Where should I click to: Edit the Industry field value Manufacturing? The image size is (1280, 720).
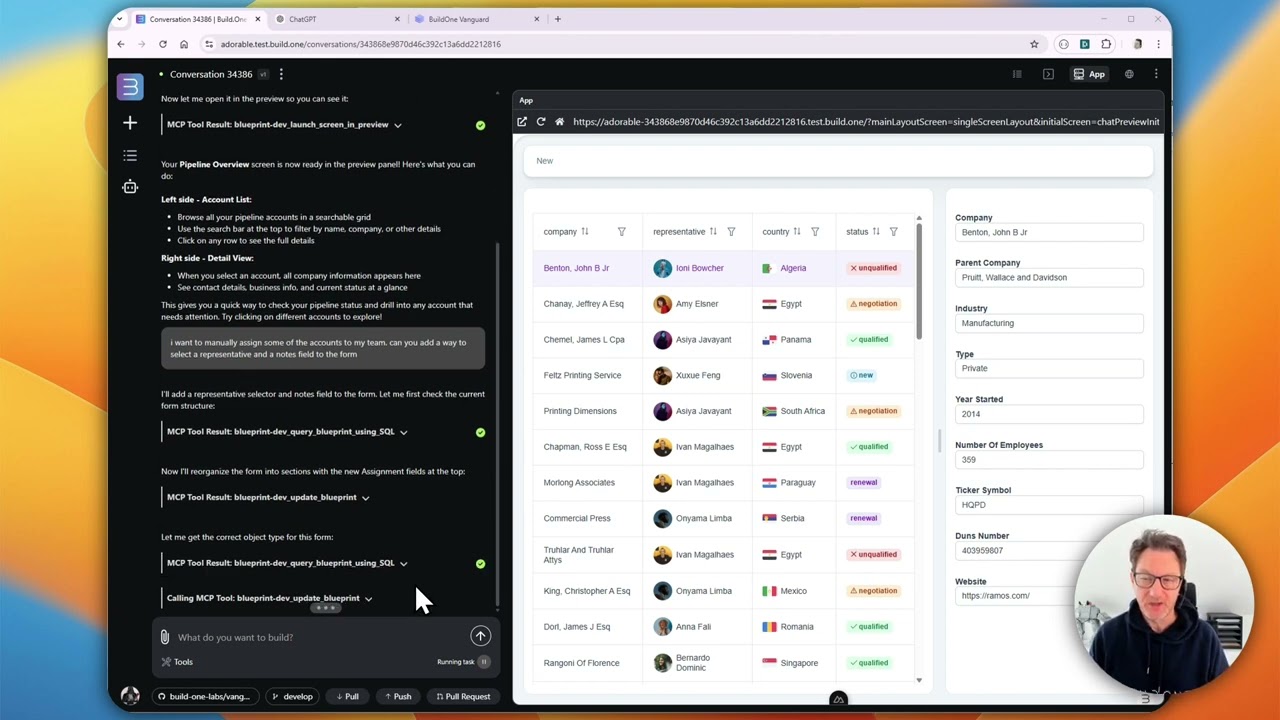pyautogui.click(x=1048, y=323)
